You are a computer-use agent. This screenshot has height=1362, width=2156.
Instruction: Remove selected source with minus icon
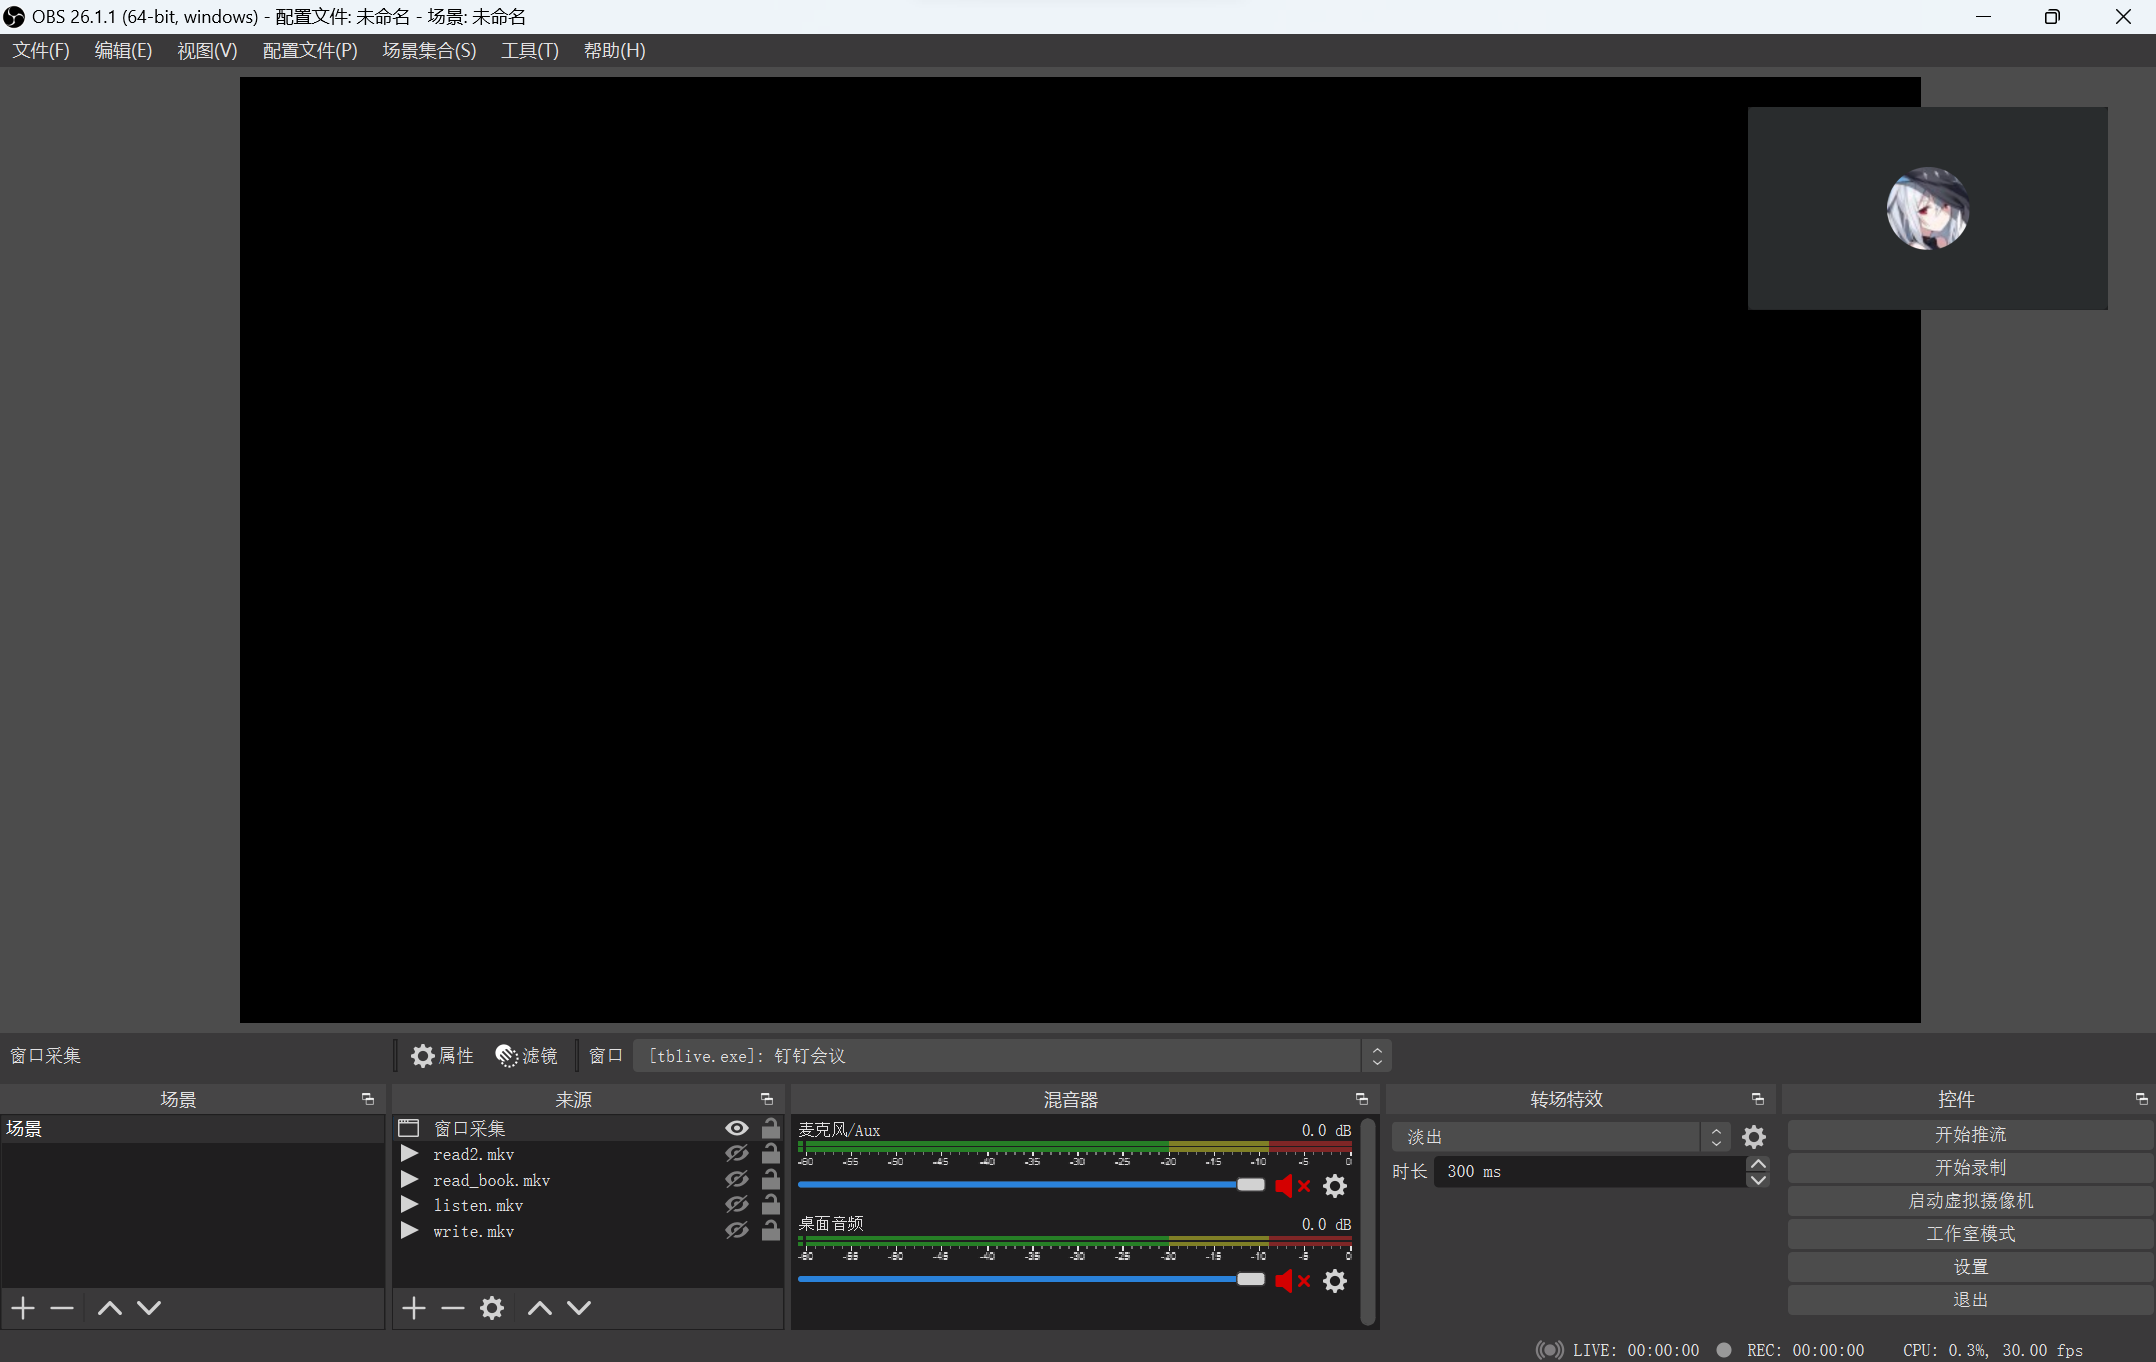tap(453, 1308)
